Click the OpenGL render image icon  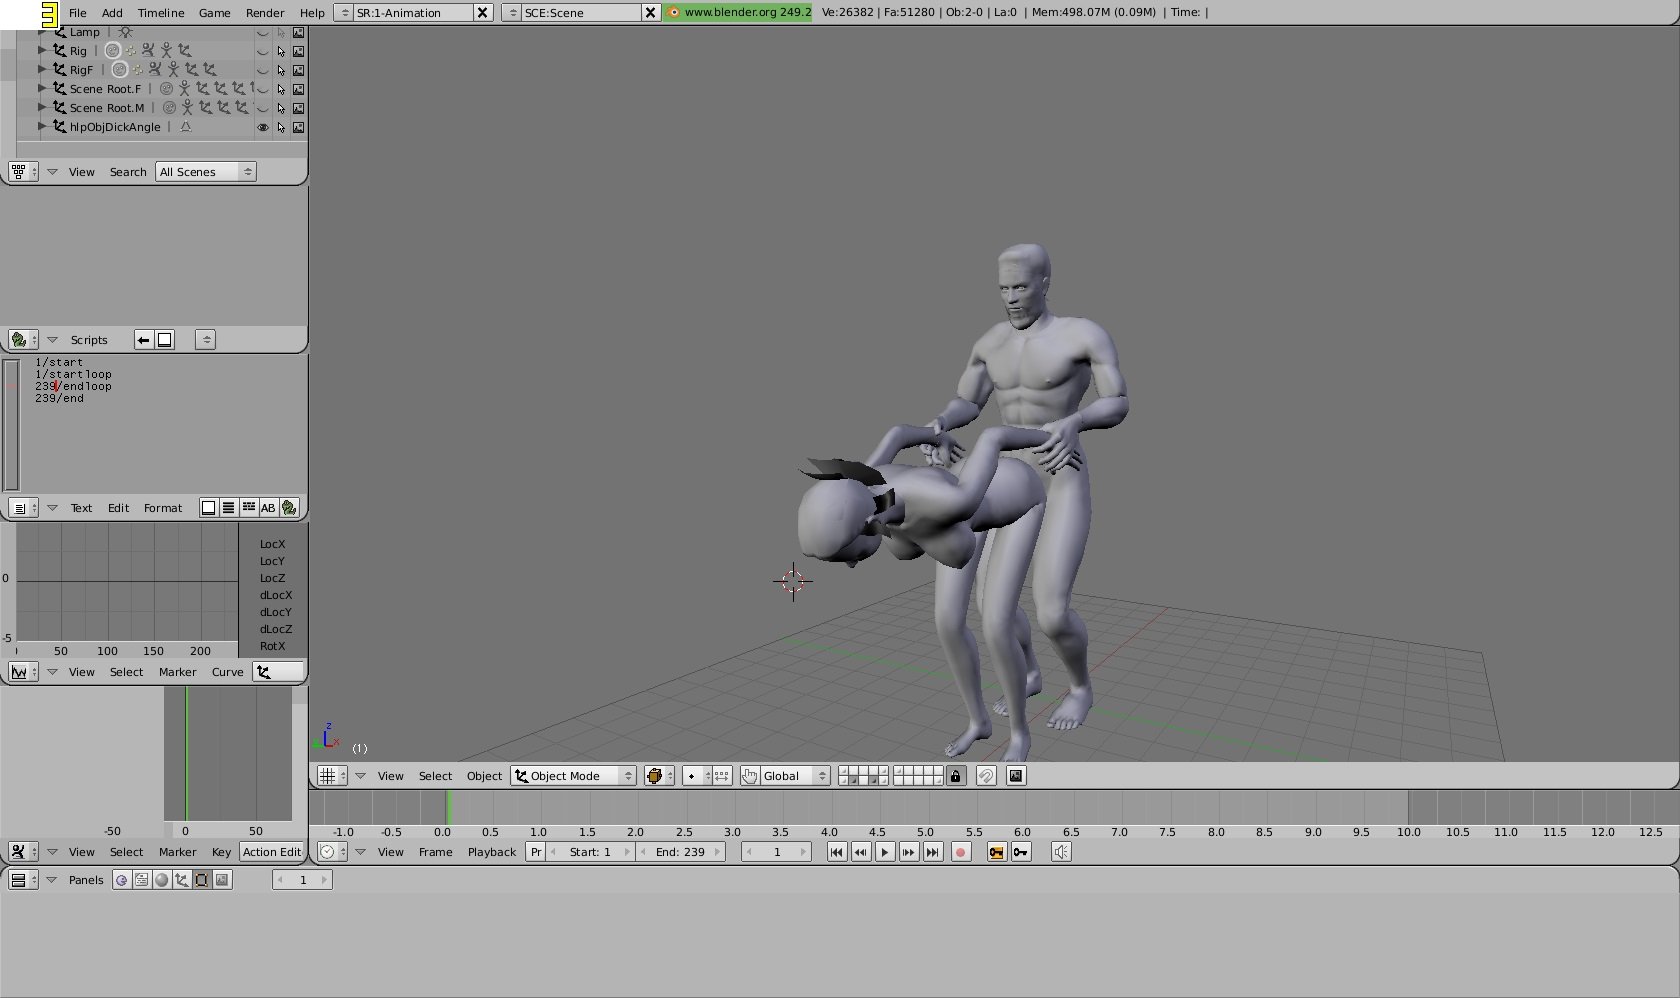click(x=1016, y=776)
